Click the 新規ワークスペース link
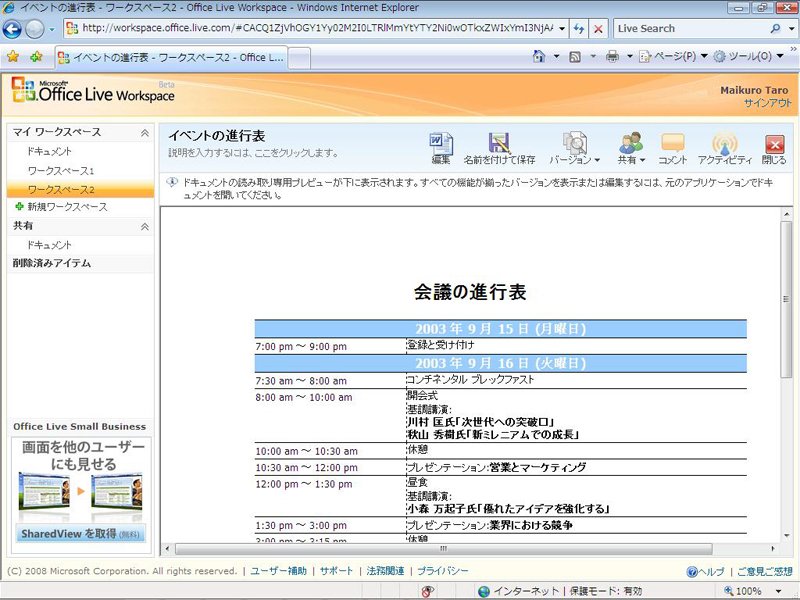The width and height of the screenshot is (800, 600). pyautogui.click(x=67, y=207)
